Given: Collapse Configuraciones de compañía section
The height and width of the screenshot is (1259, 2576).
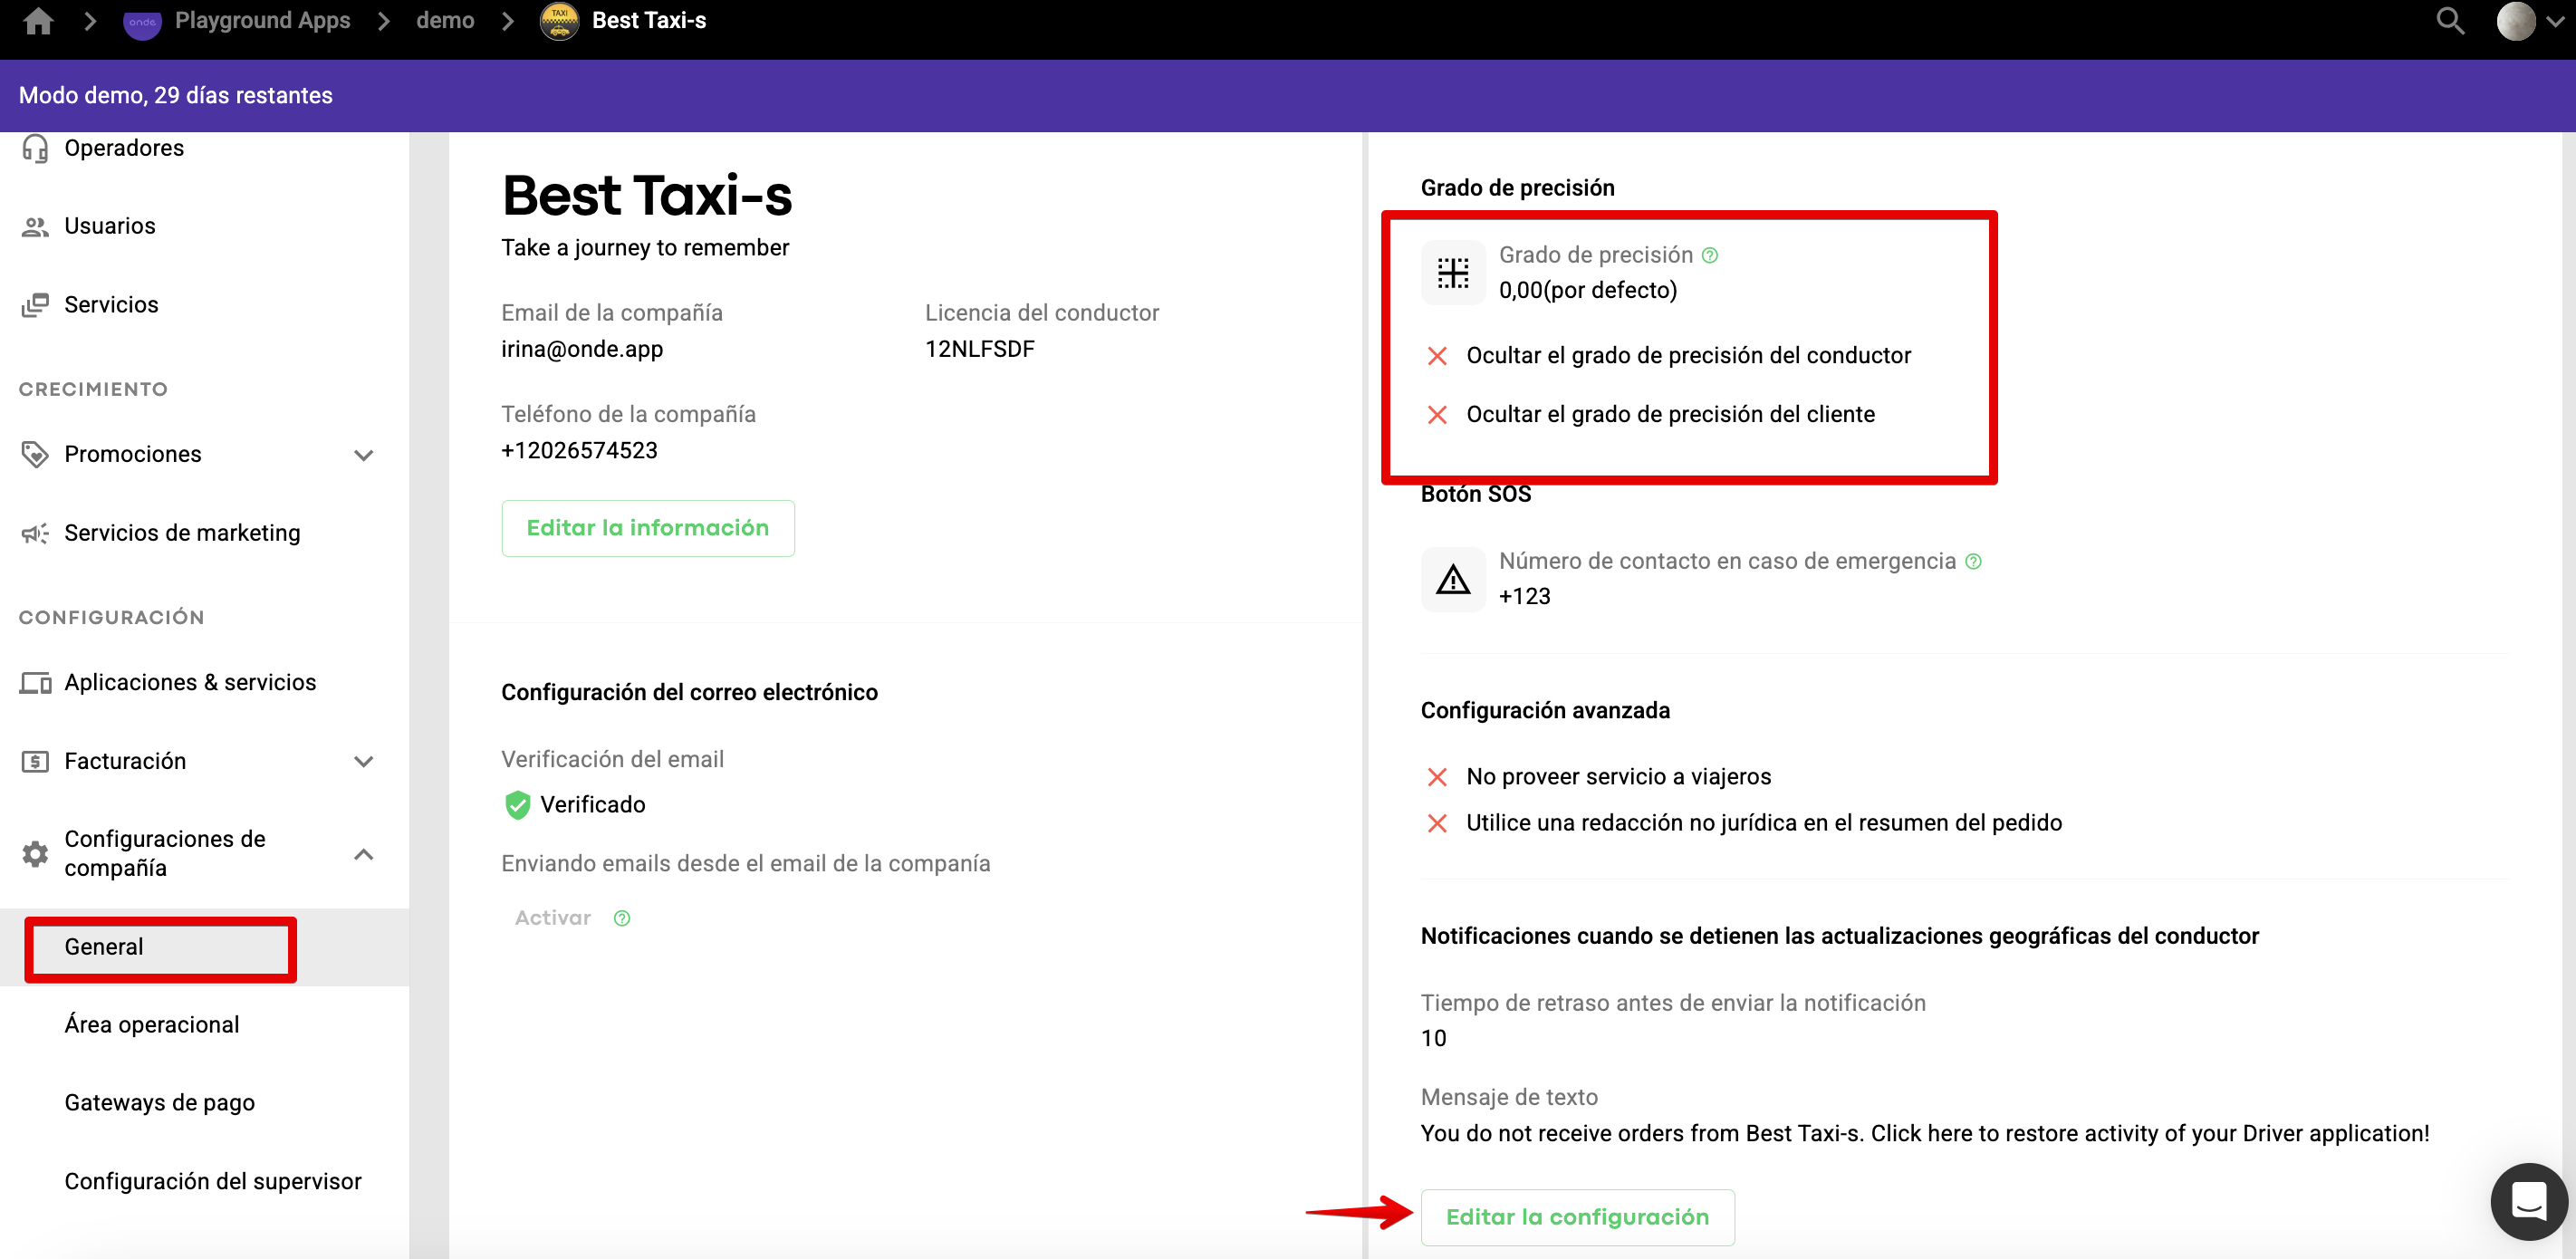Looking at the screenshot, I should click(x=364, y=853).
